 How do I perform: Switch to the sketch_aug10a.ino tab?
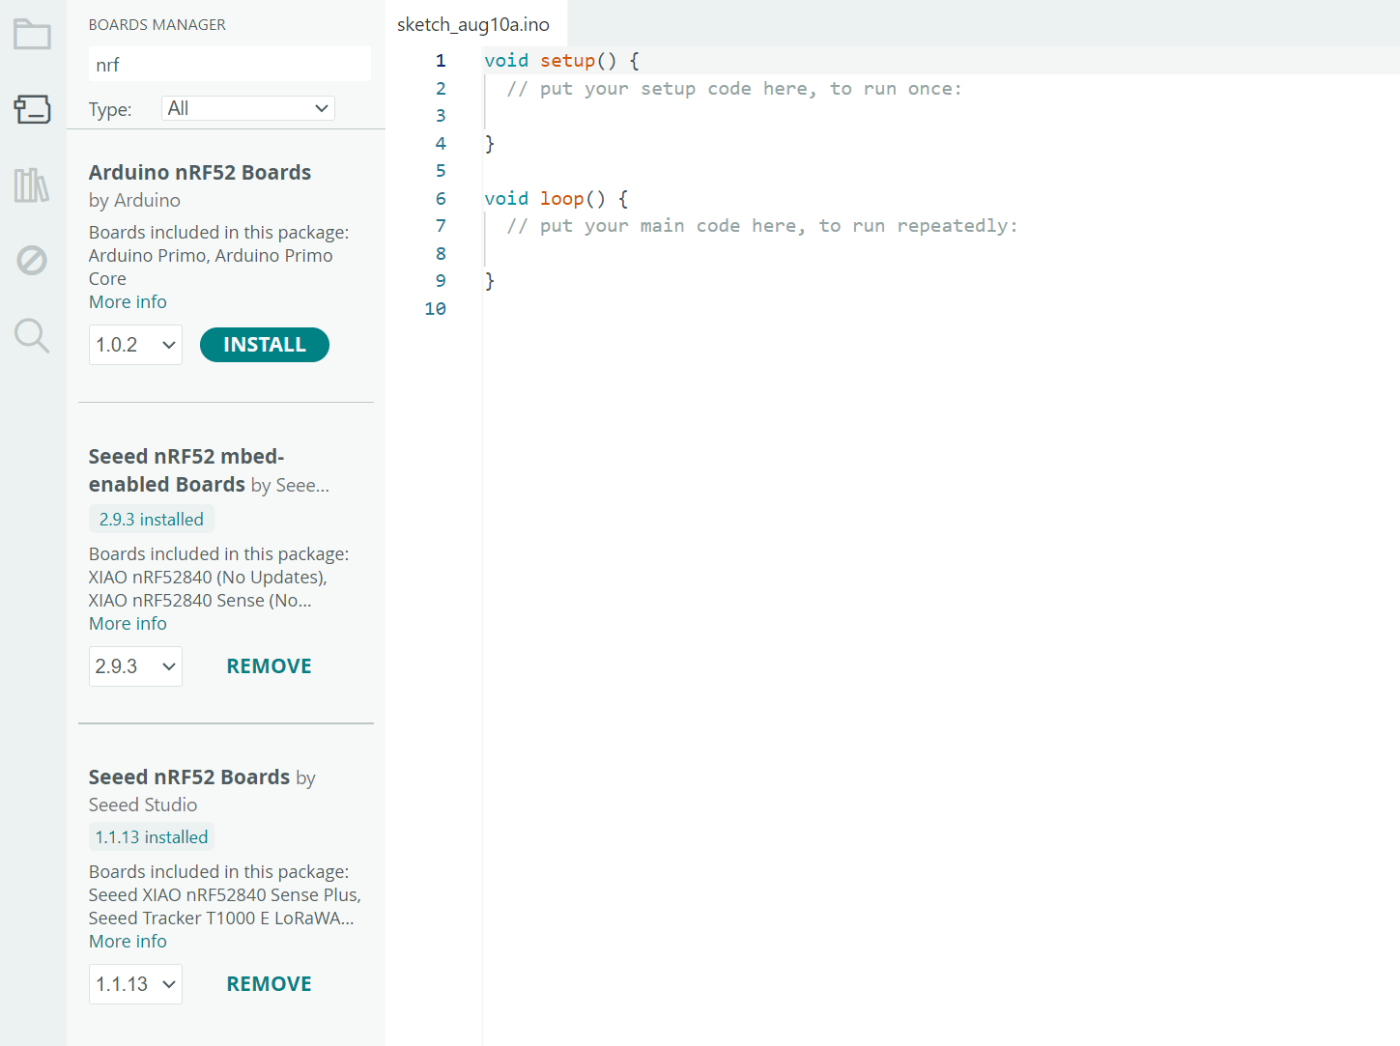(x=473, y=24)
